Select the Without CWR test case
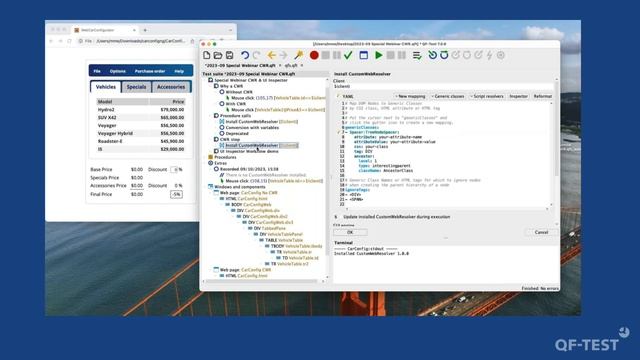 (239, 92)
